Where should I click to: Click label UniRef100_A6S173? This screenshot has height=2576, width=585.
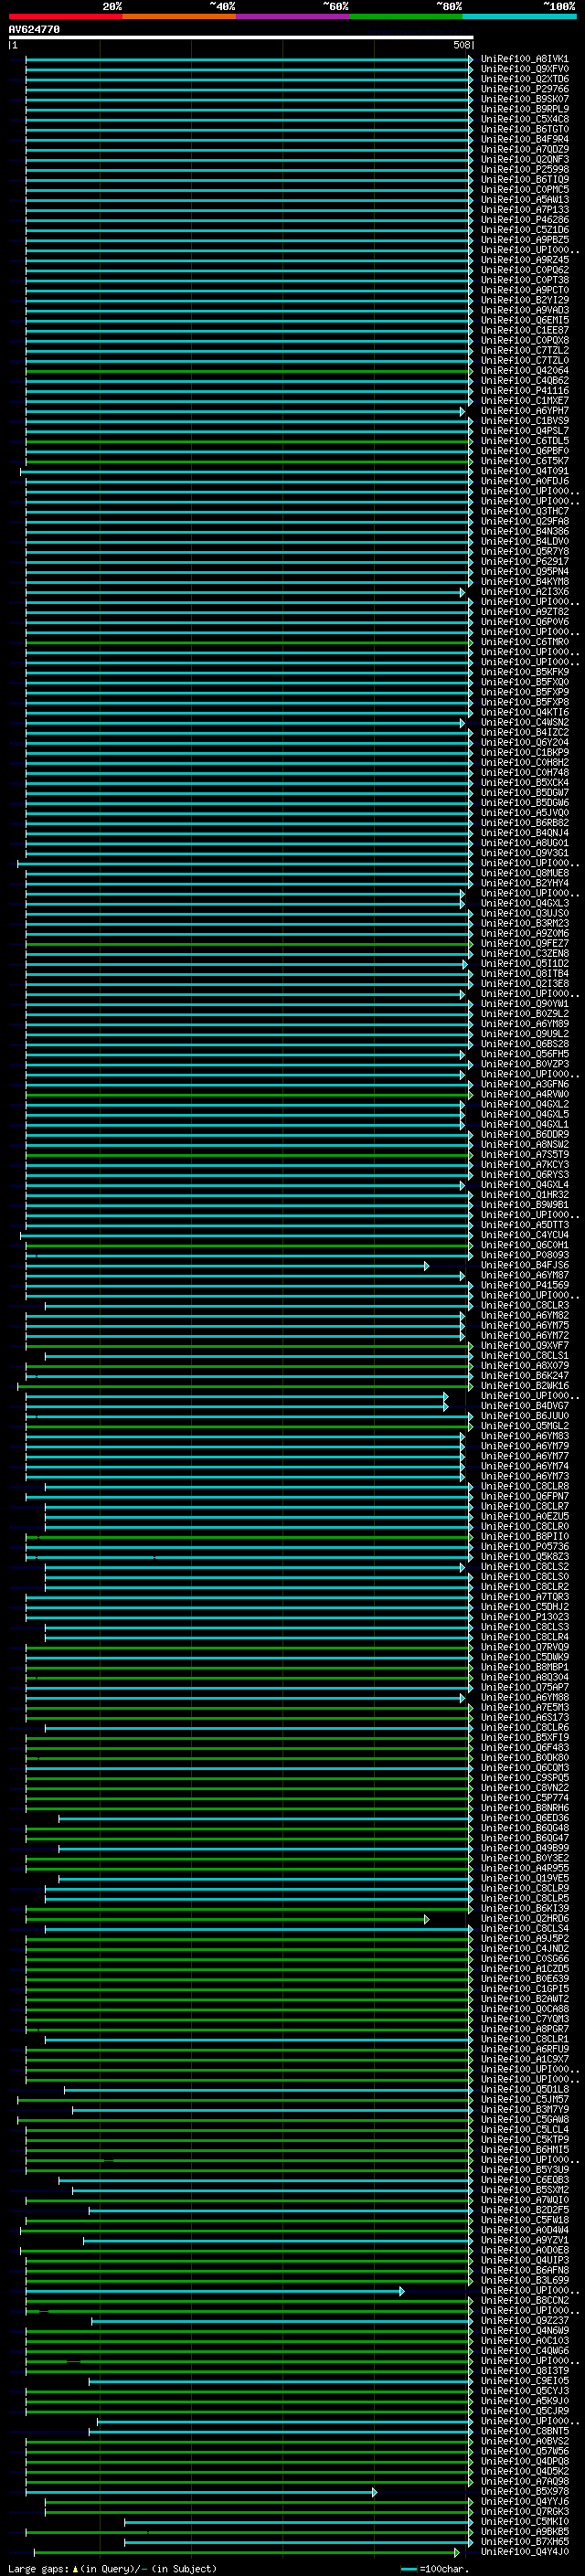point(524,1718)
